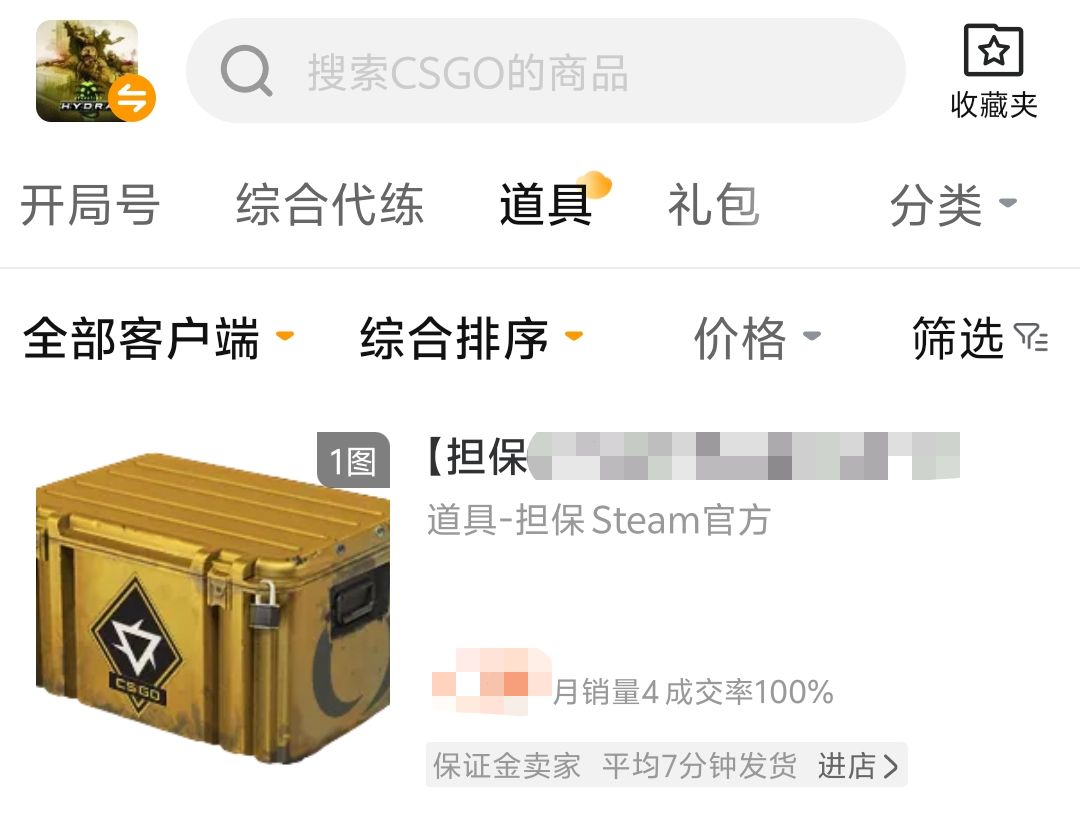Click the 进店 chevron arrow
1080x815 pixels.
point(891,766)
